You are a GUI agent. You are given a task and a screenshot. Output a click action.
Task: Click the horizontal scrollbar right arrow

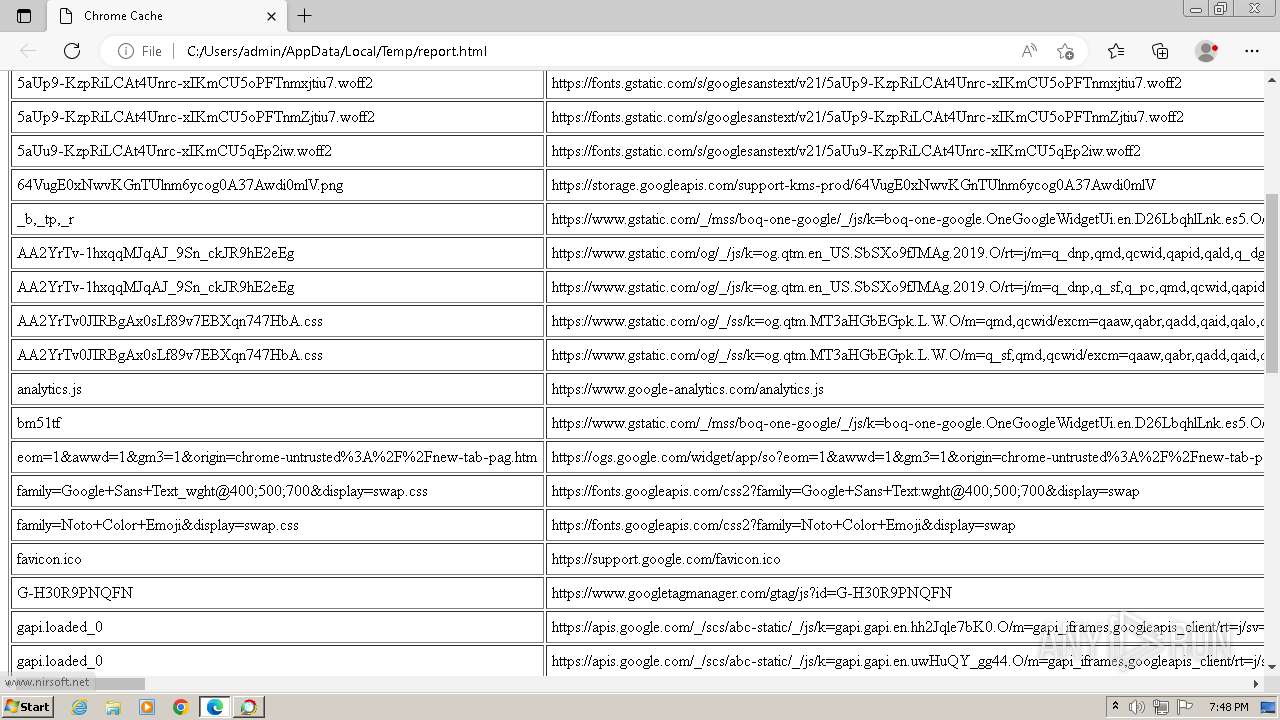1256,684
